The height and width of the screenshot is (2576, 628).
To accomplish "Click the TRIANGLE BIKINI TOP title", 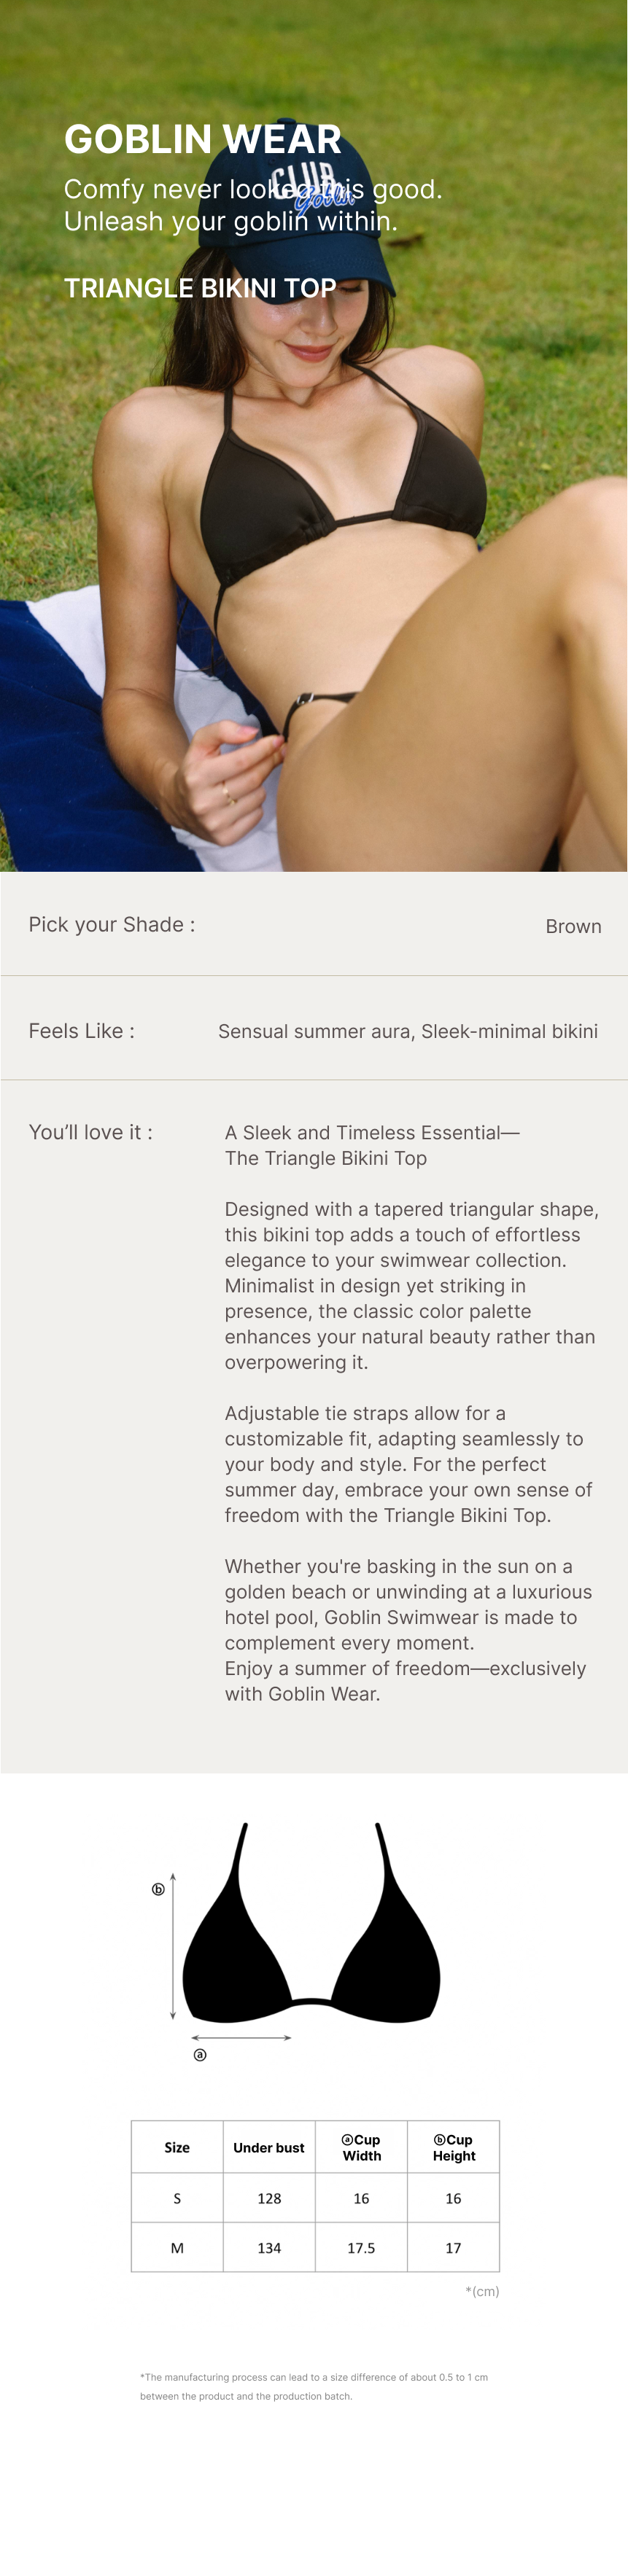I will (x=200, y=288).
